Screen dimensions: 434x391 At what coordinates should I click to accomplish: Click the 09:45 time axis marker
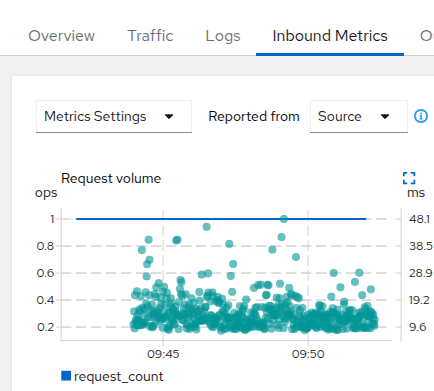[x=163, y=354]
